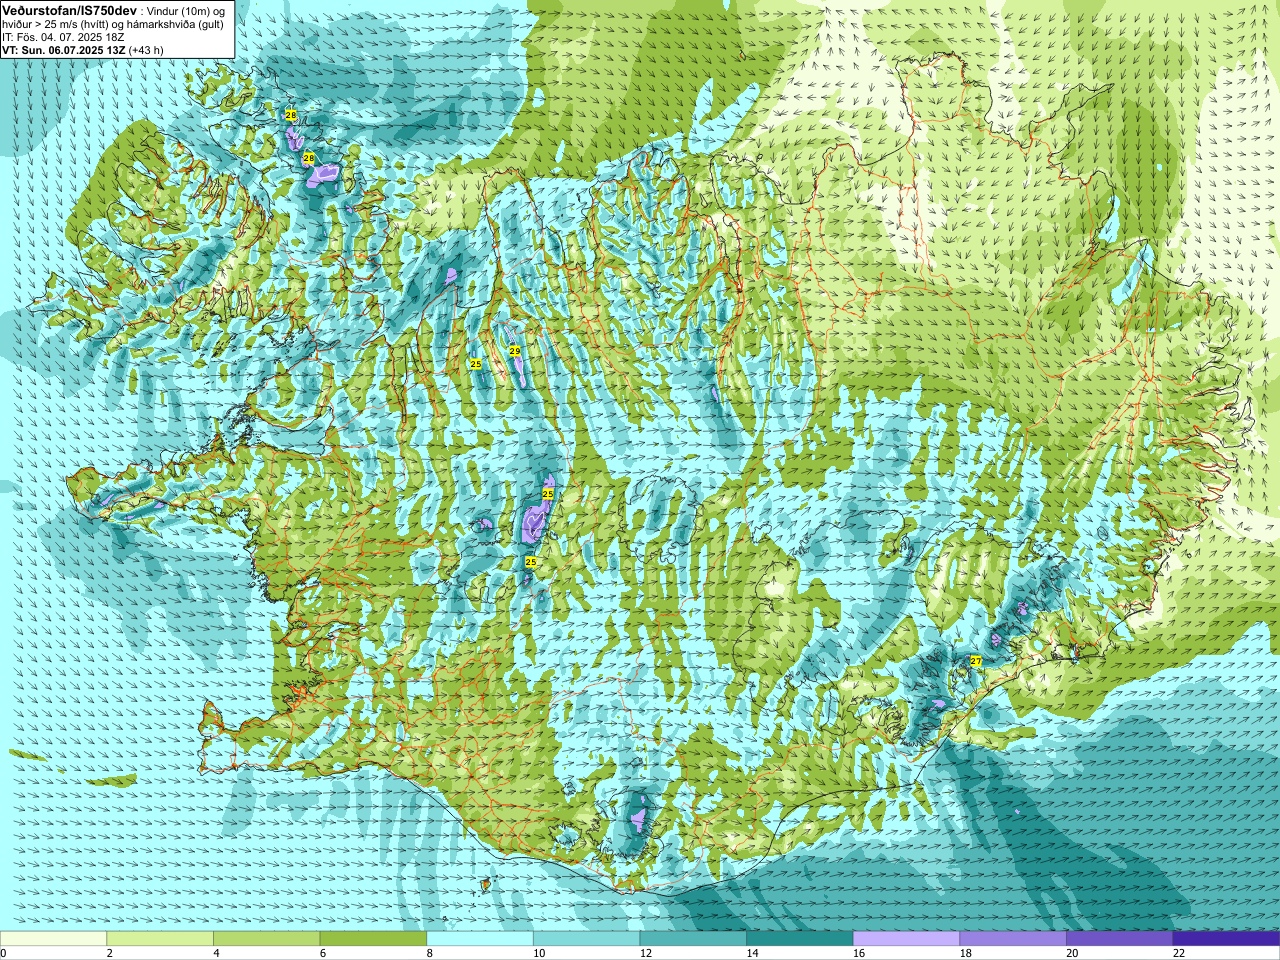Viewport: 1280px width, 960px height.
Task: Click the '6' scale label
Action: [323, 954]
